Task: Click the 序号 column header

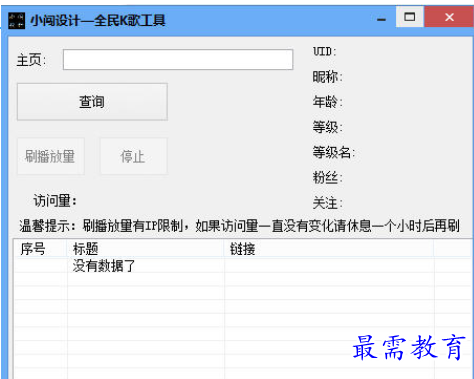Action: pyautogui.click(x=40, y=249)
